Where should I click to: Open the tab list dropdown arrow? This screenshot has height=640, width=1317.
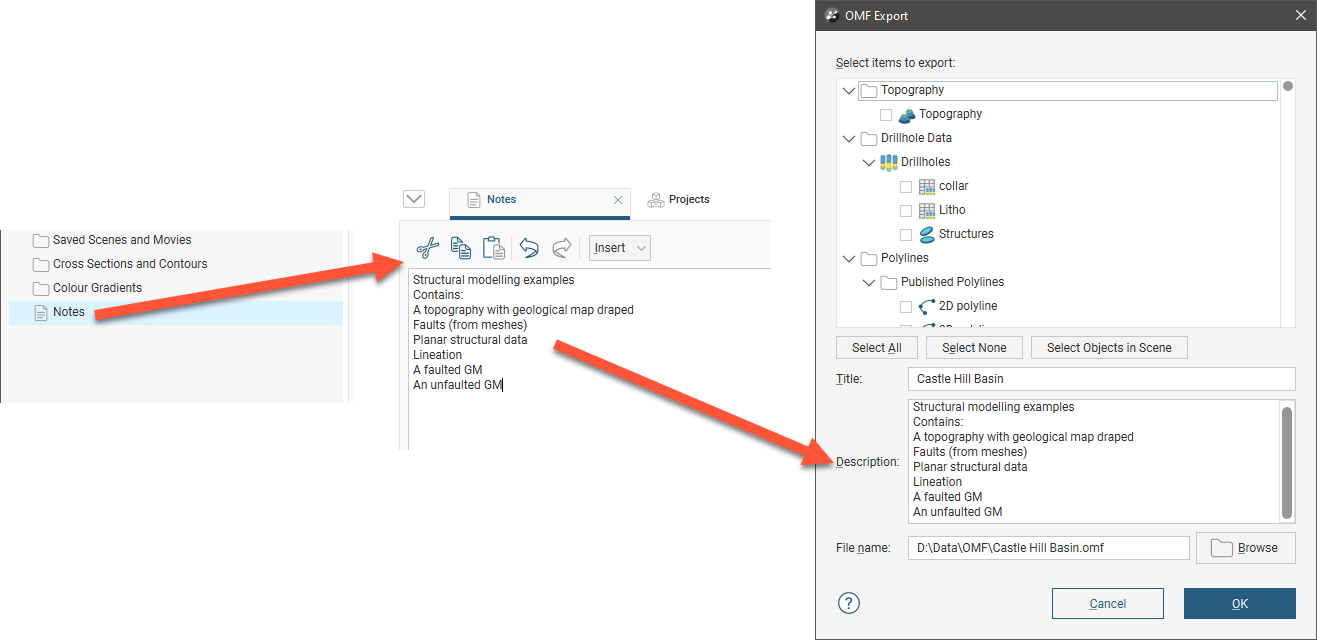(414, 199)
